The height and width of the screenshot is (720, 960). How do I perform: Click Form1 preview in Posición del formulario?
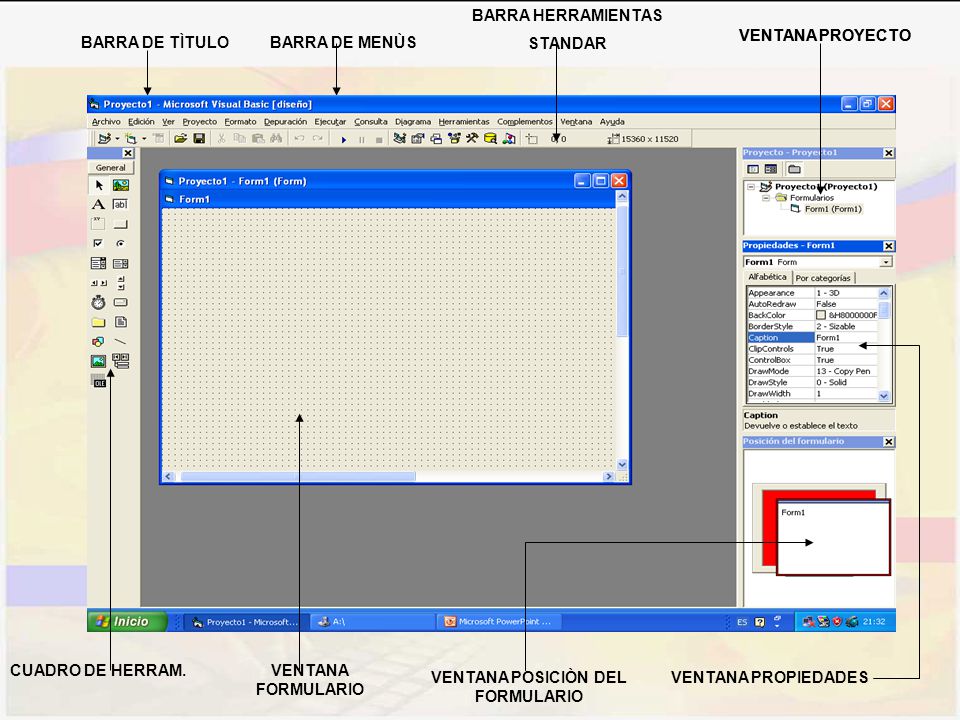[x=833, y=537]
